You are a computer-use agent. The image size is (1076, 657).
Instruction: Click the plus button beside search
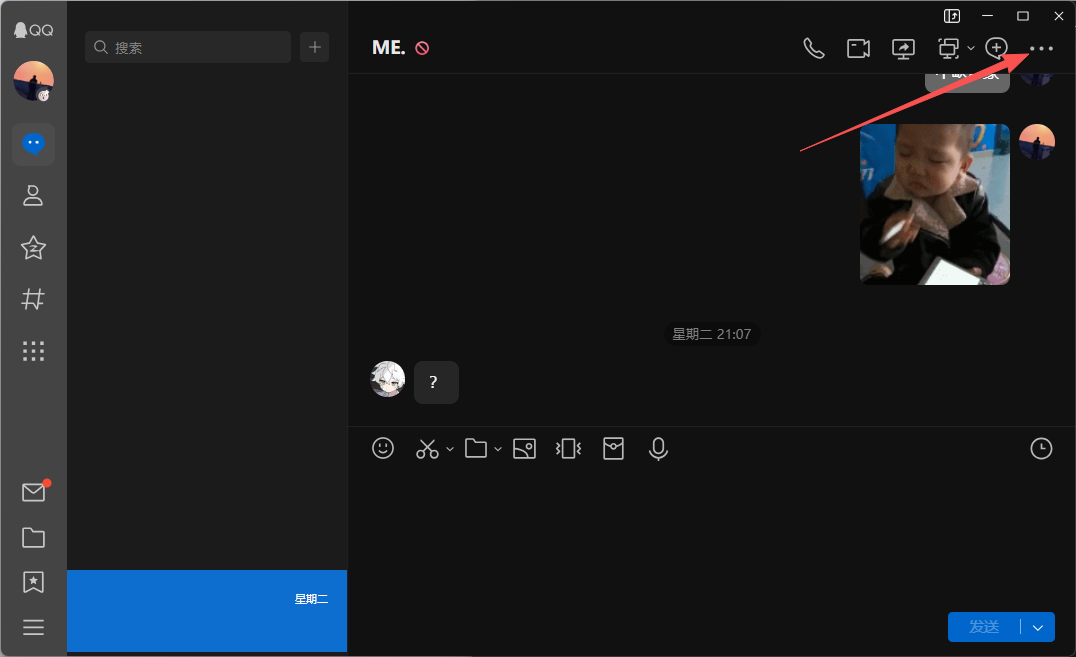coord(315,47)
